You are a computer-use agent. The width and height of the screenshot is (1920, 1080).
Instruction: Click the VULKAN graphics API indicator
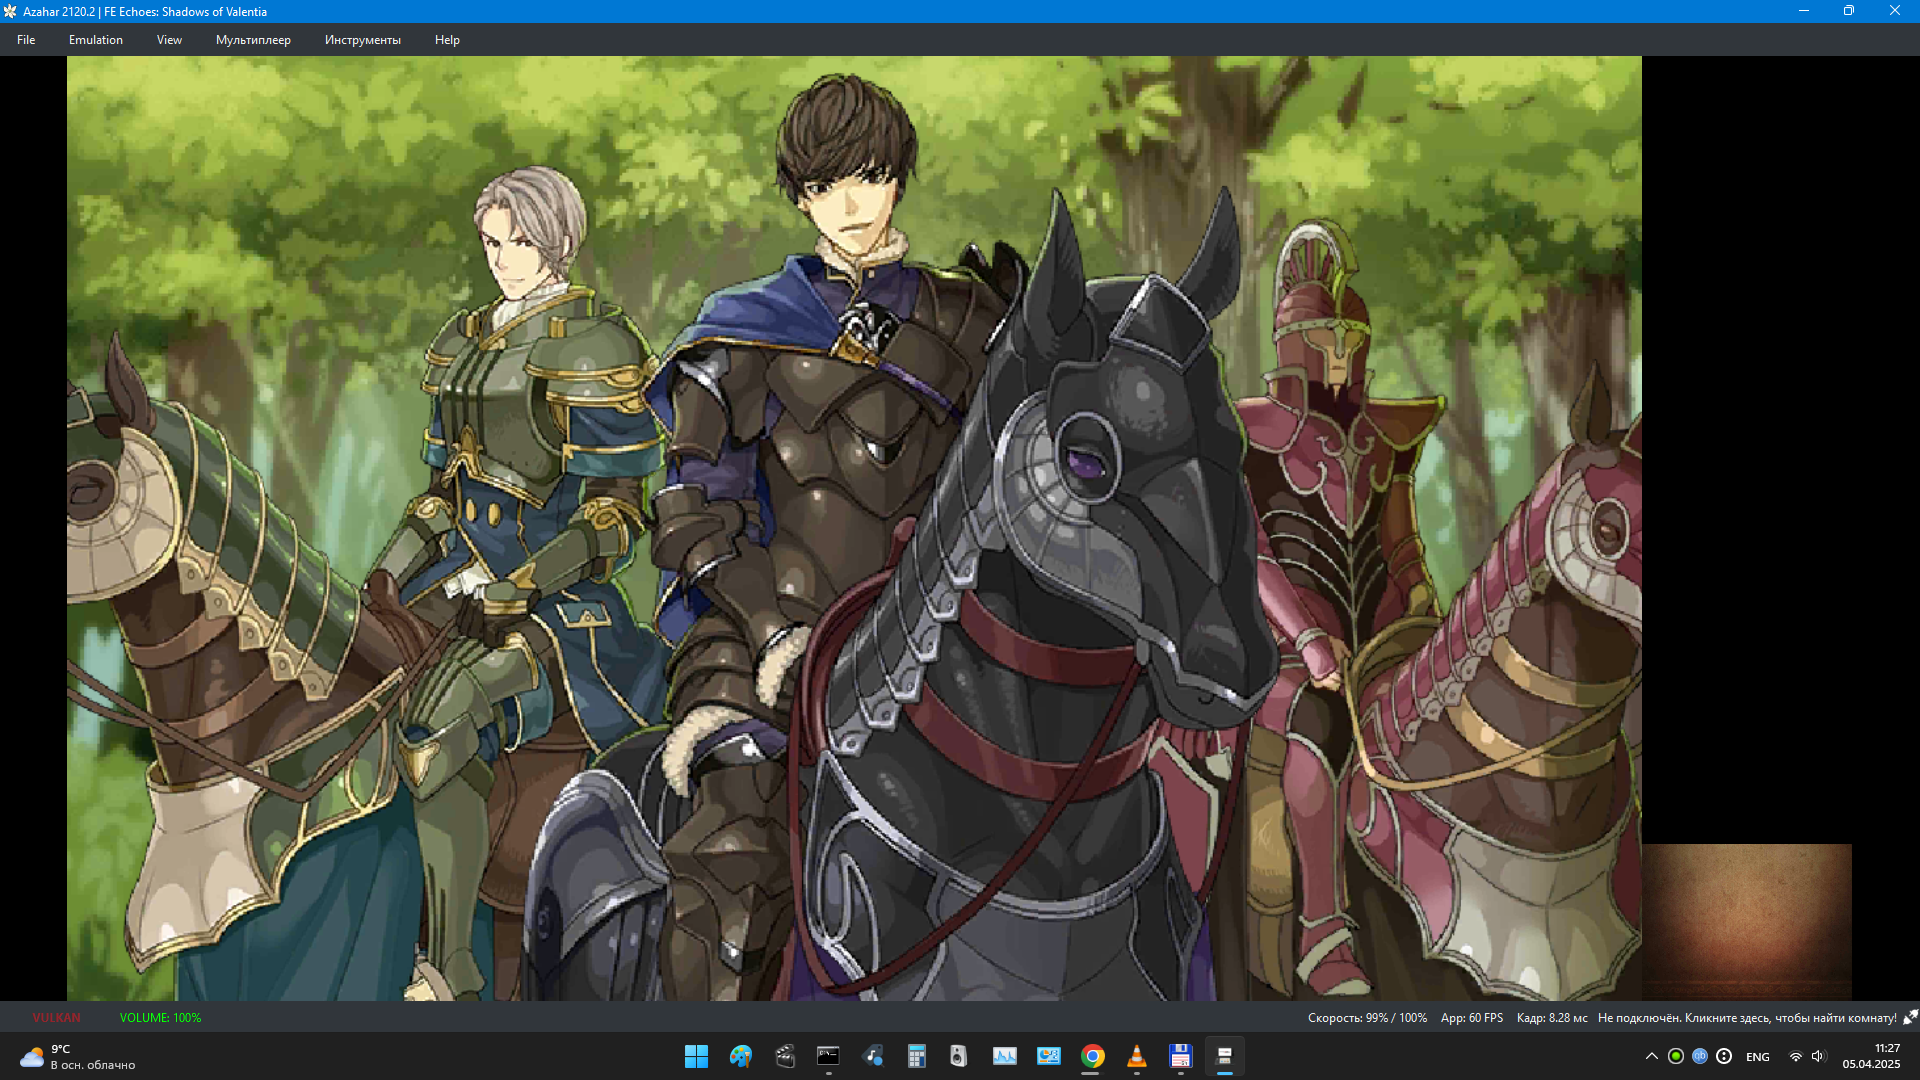click(x=56, y=1017)
